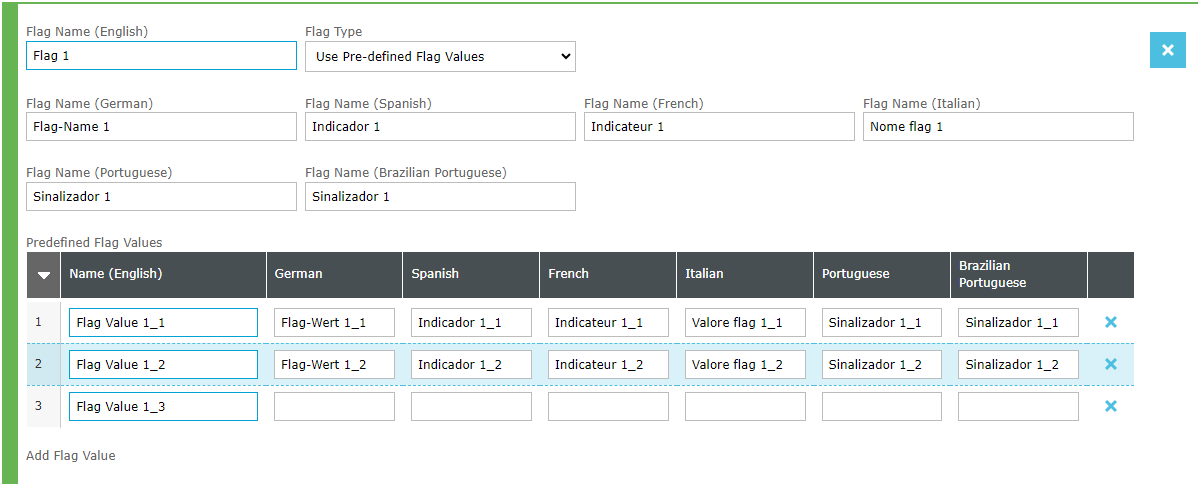Select the Flag Name (French) textbox

719,127
